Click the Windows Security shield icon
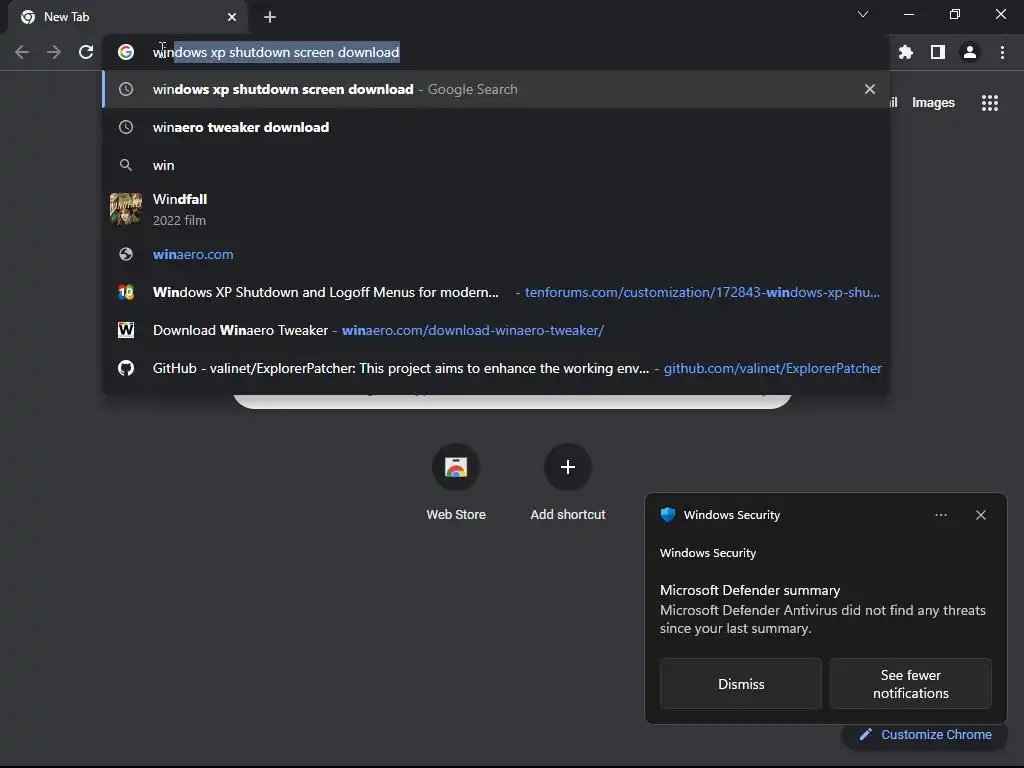 click(667, 515)
